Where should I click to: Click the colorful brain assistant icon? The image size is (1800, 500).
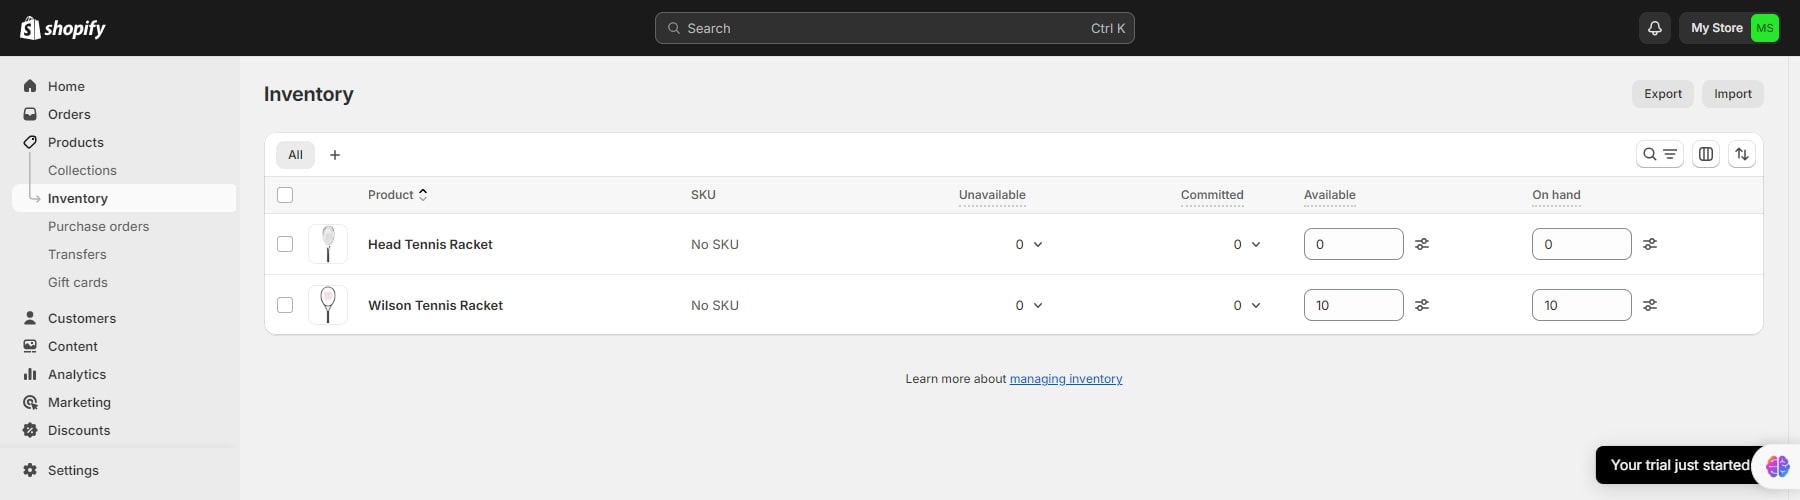pos(1777,466)
